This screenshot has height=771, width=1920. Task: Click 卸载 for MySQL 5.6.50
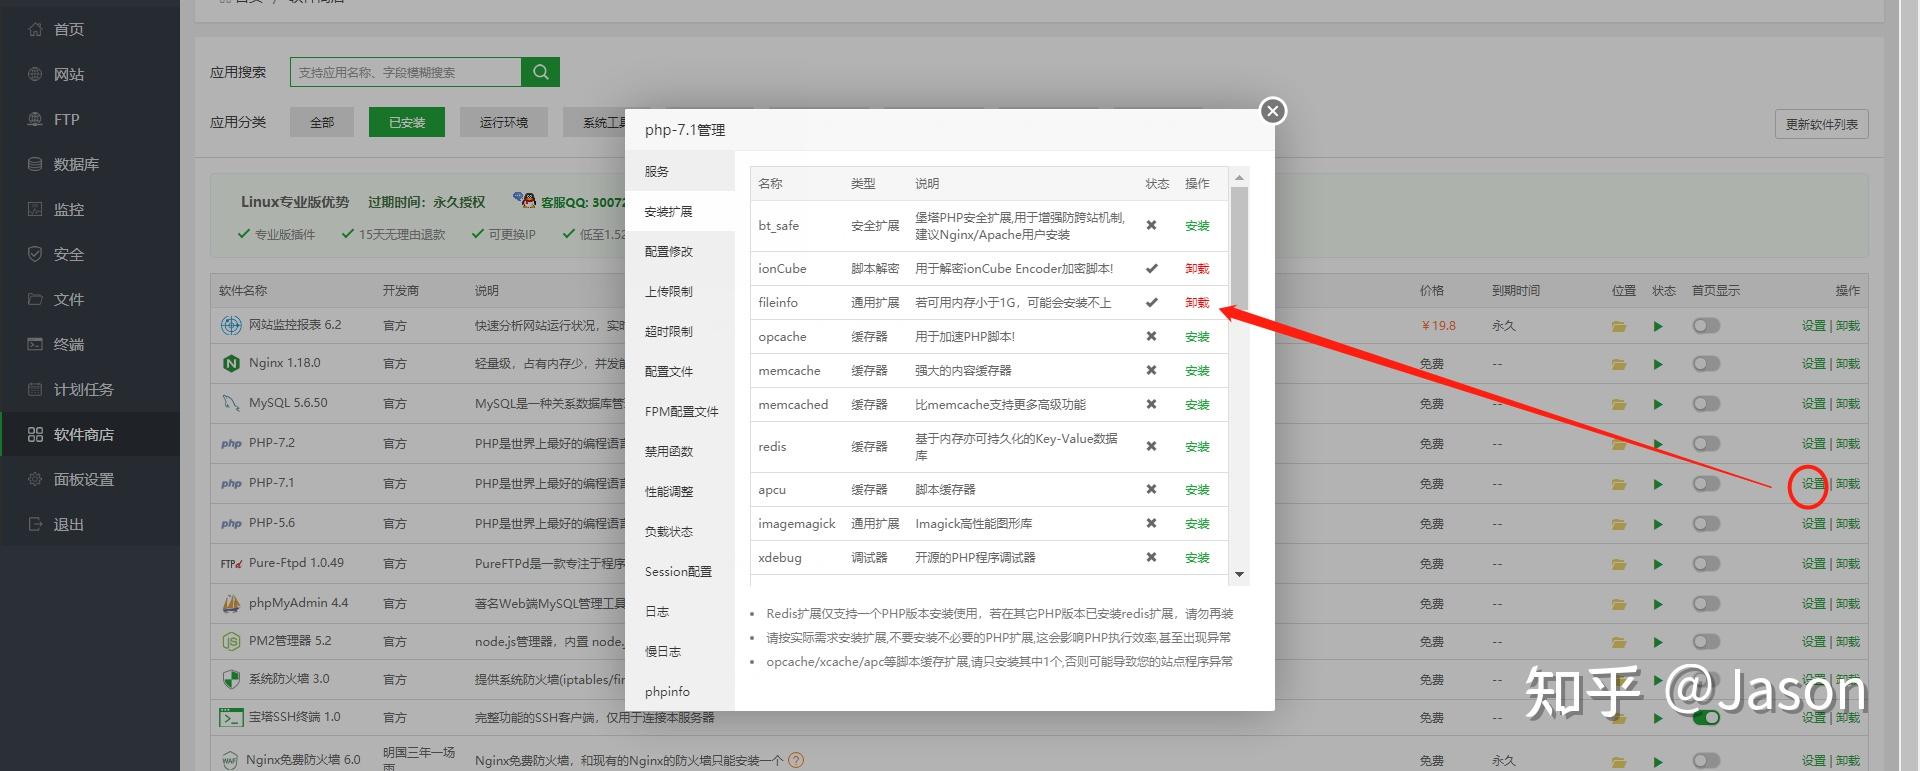[1848, 404]
